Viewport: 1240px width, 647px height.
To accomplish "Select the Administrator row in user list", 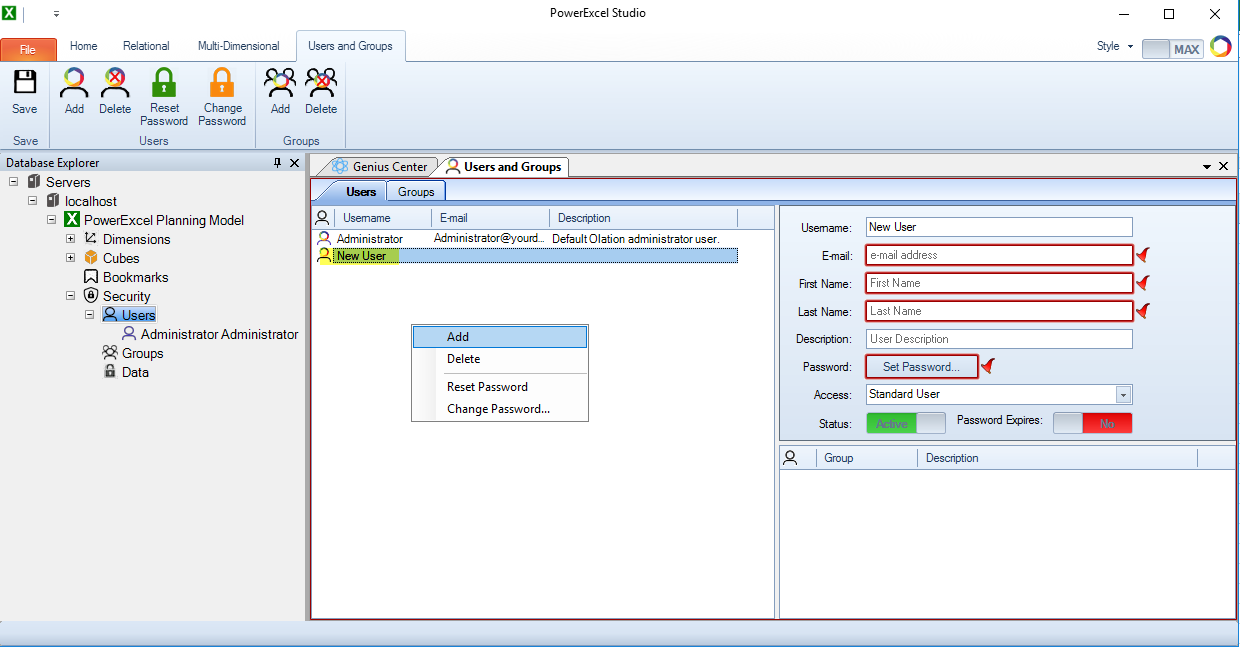I will (x=526, y=239).
